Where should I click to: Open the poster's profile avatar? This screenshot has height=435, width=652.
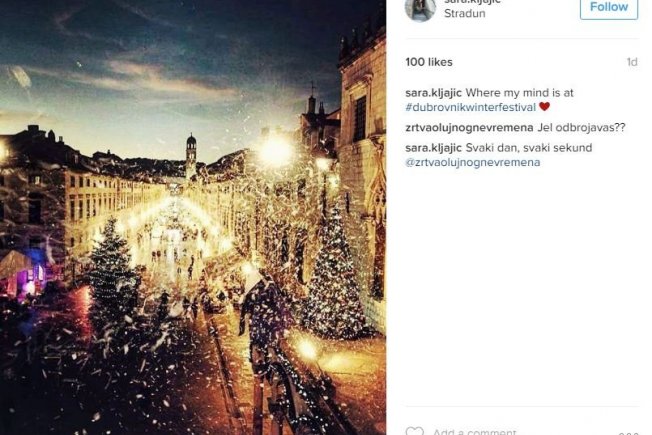pos(420,8)
